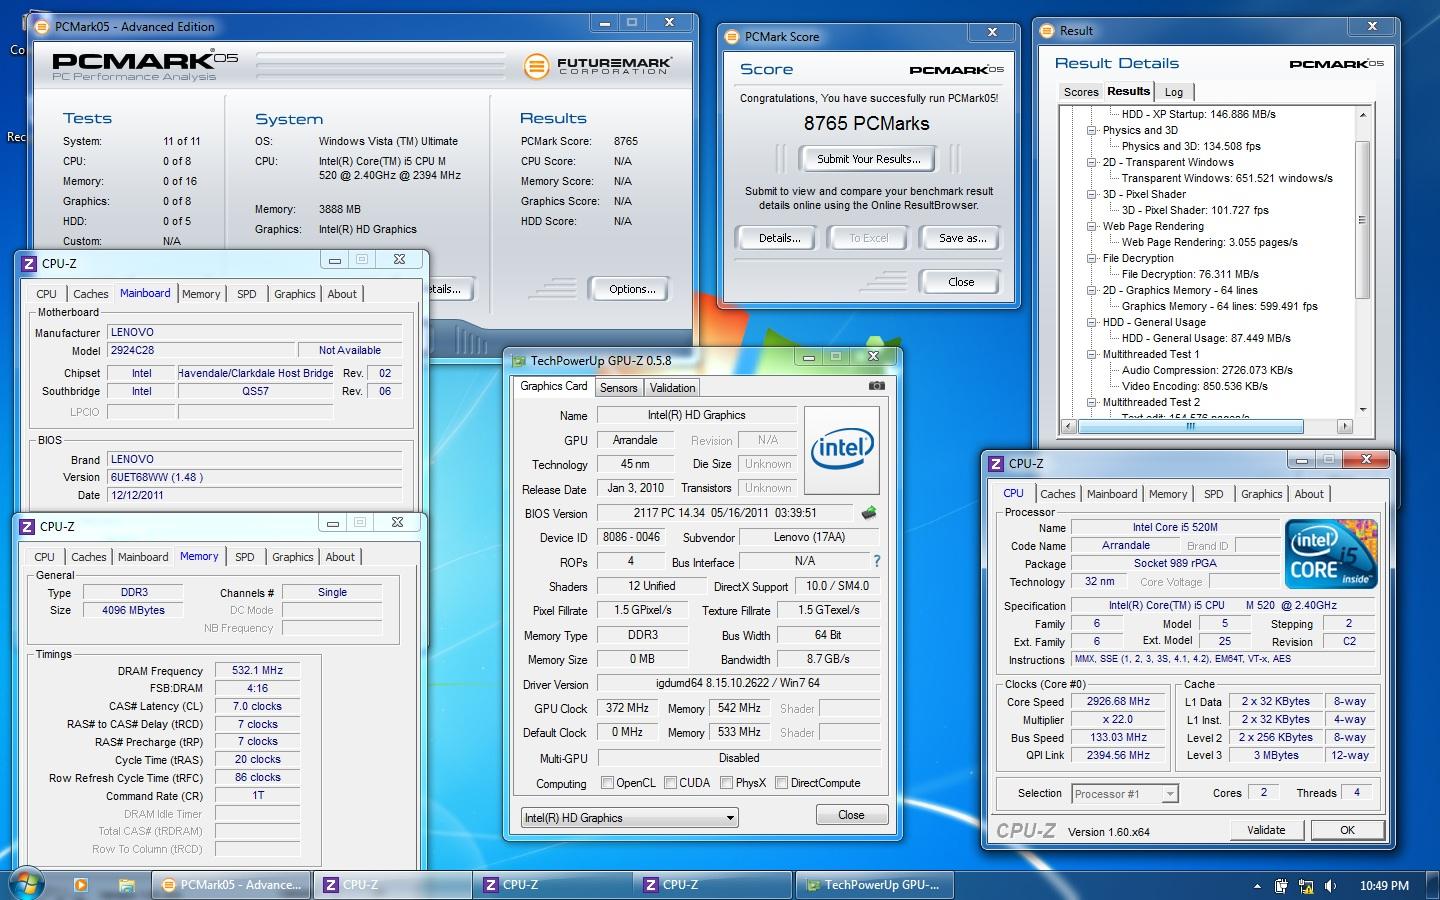The height and width of the screenshot is (900, 1440).
Task: Switch to Validation tab in GPU-Z
Action: [x=672, y=388]
